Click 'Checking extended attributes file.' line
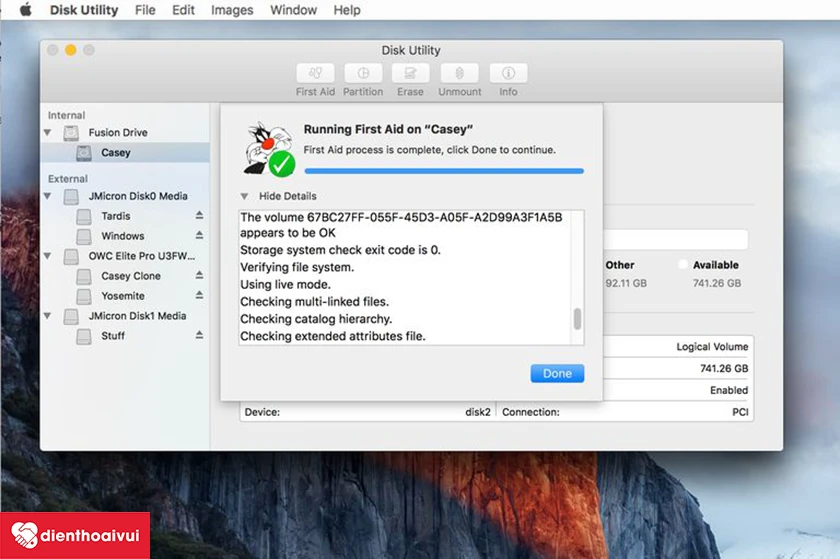The height and width of the screenshot is (559, 840). (333, 336)
